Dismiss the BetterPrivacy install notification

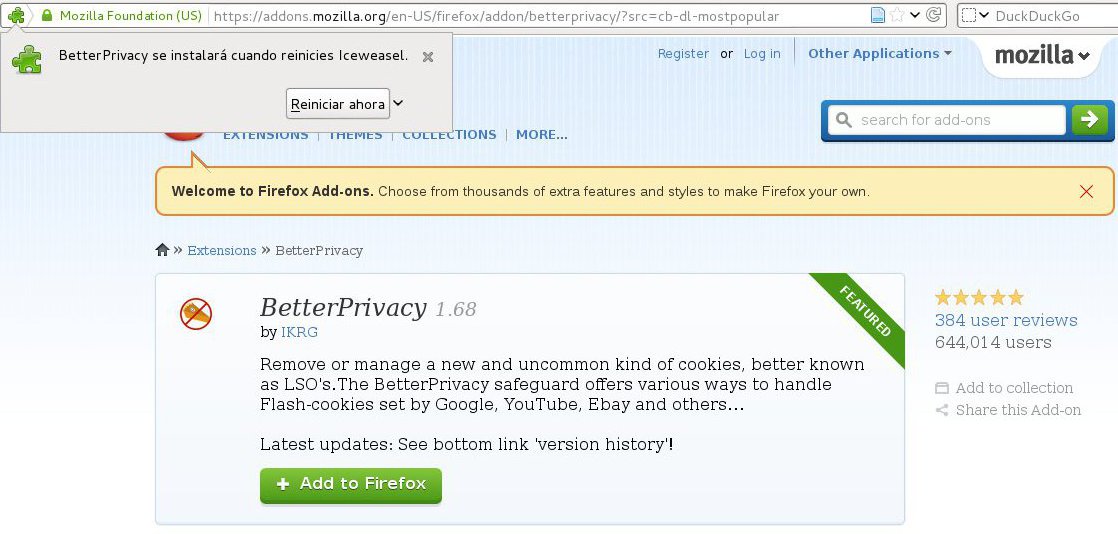[x=428, y=57]
